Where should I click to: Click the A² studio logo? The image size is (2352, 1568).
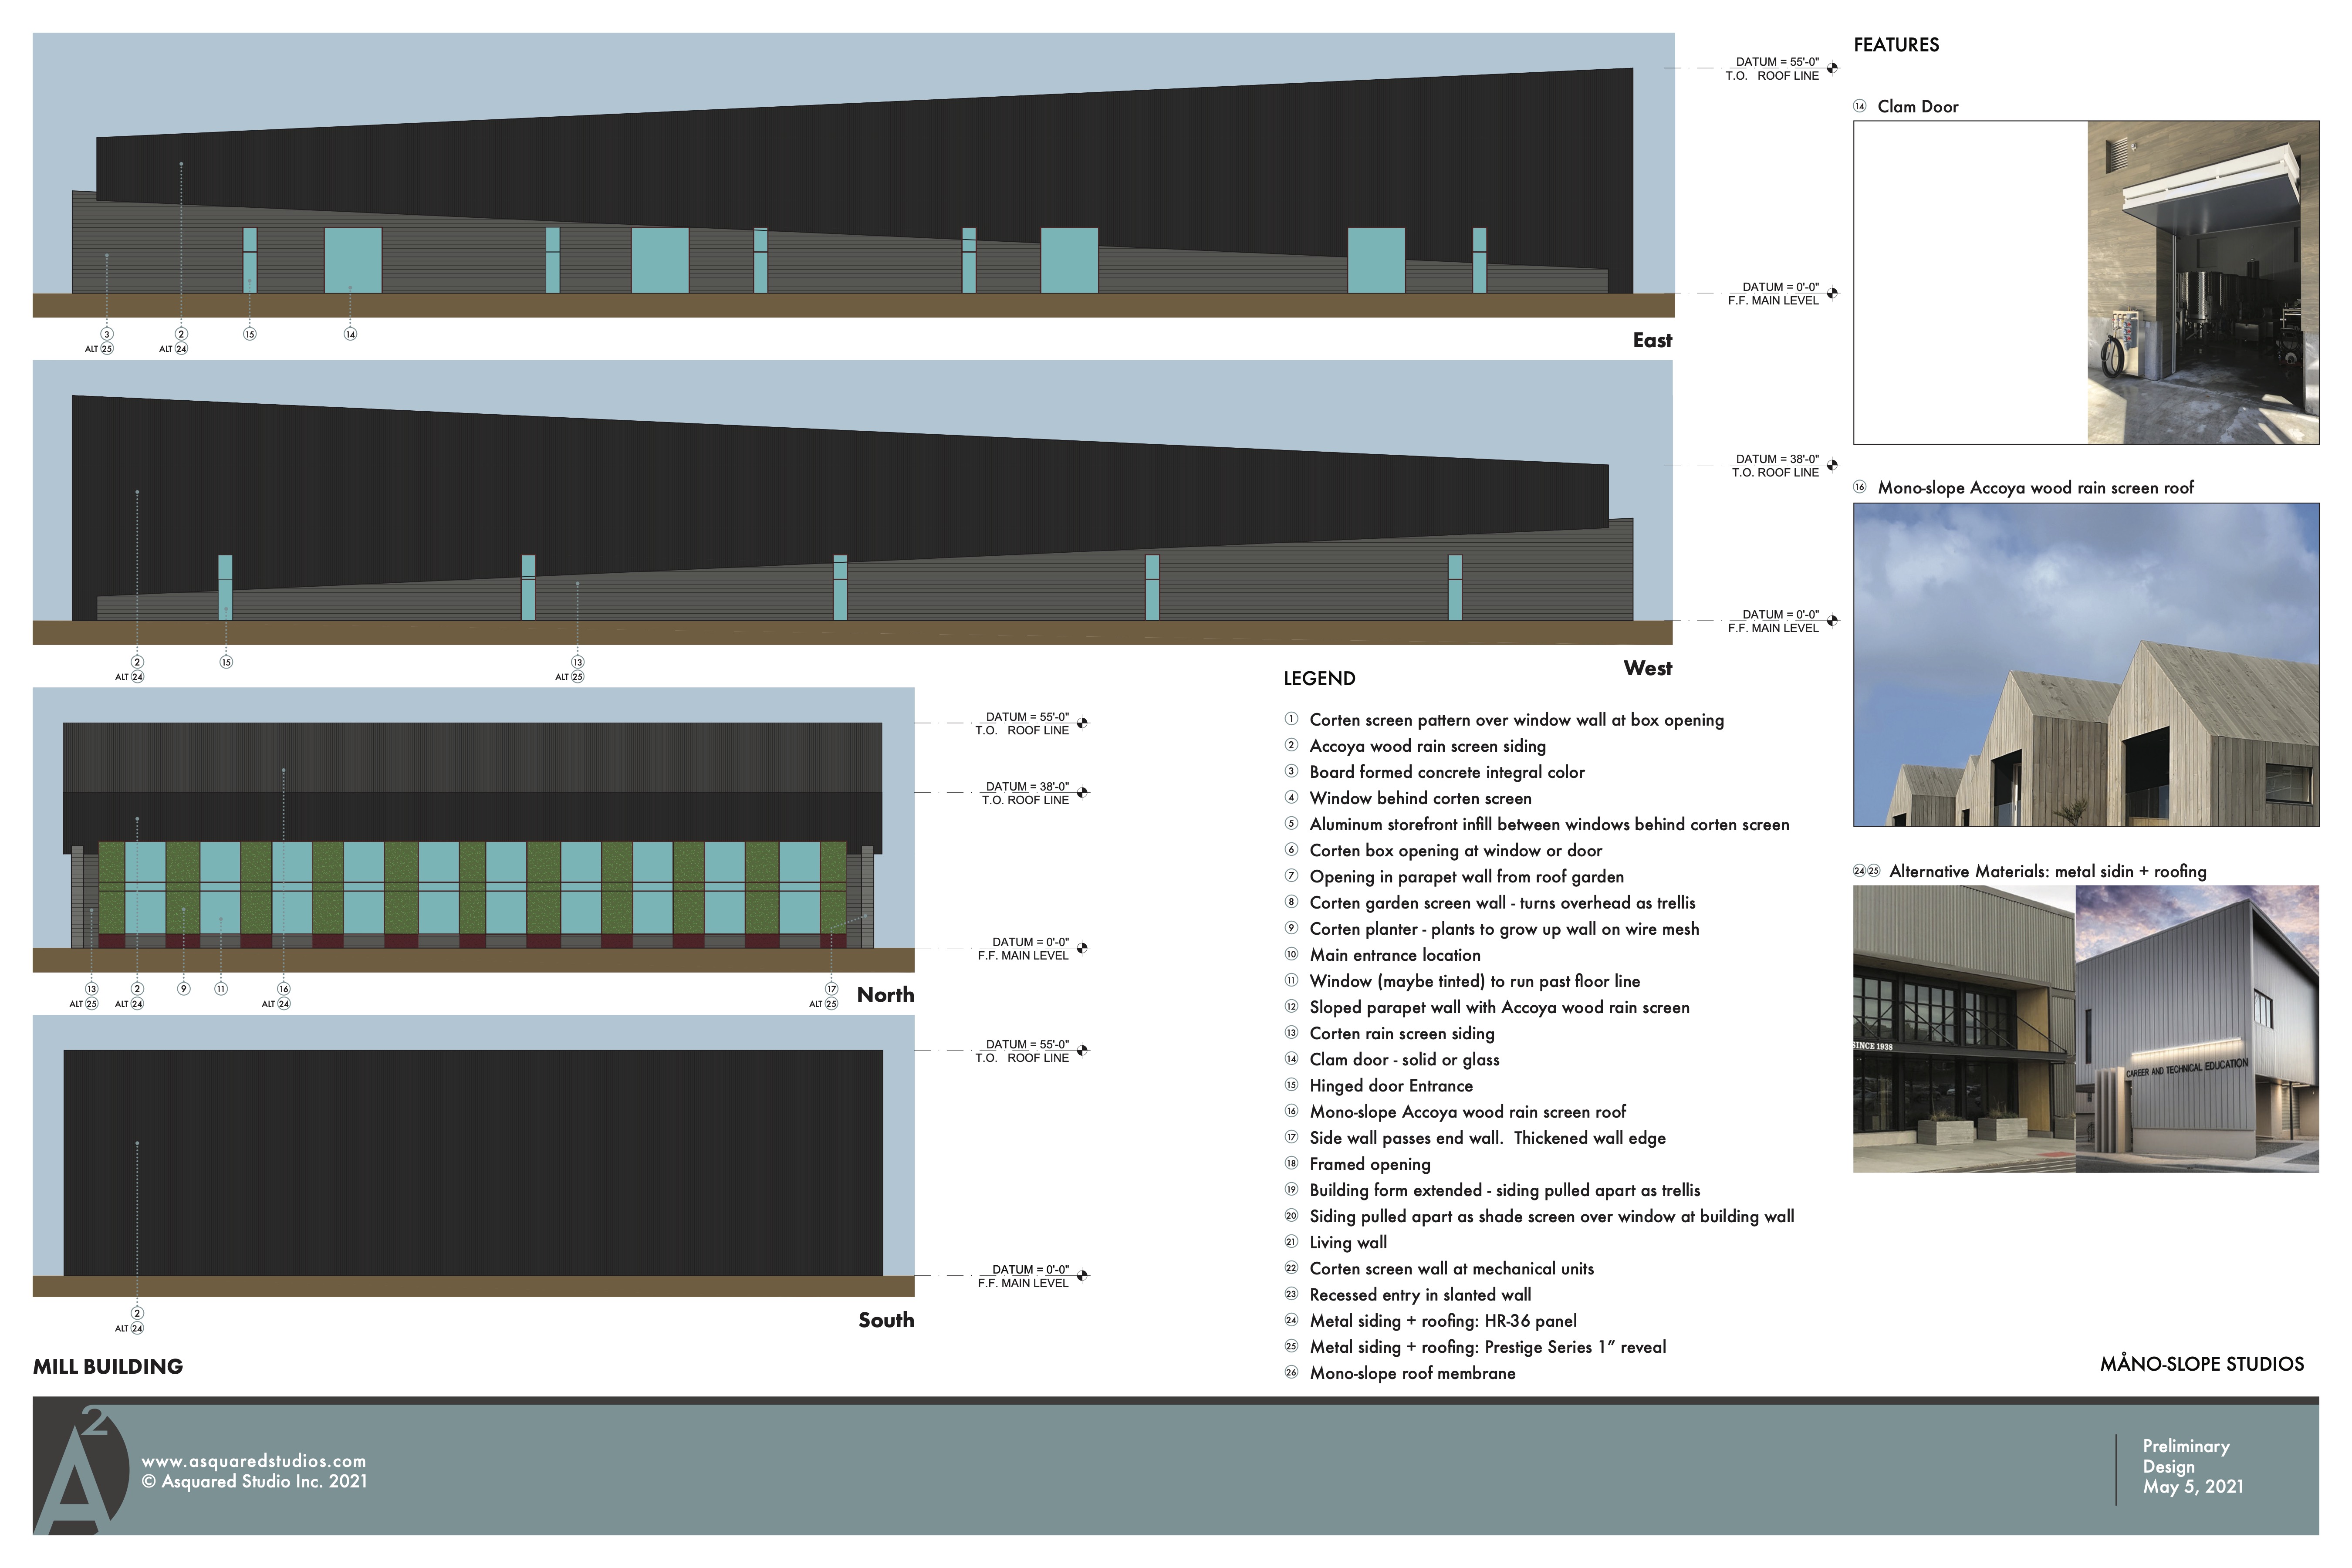(80, 1470)
